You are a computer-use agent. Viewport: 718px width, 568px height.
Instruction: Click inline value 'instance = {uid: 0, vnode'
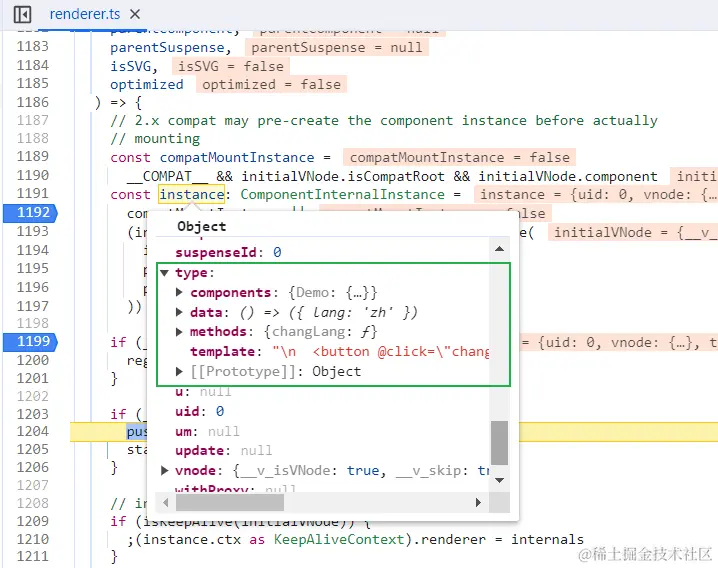[x=596, y=195]
